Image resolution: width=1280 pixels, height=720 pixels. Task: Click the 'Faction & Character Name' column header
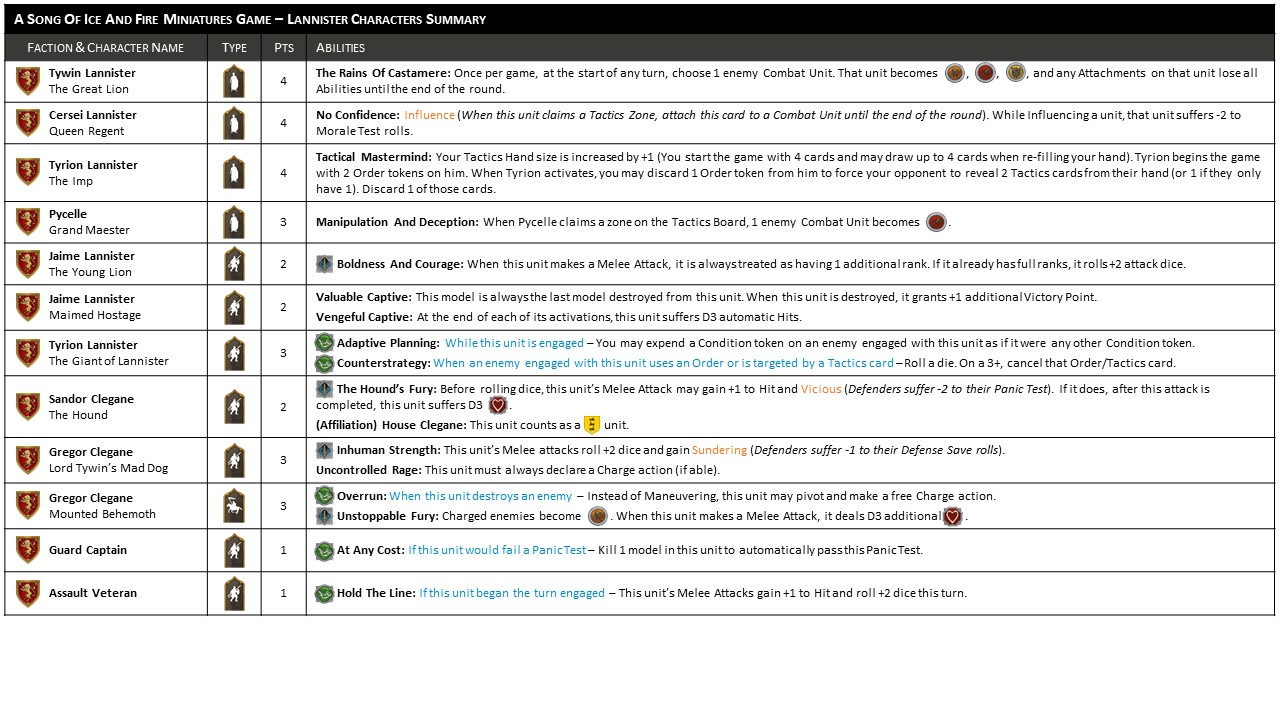click(106, 47)
